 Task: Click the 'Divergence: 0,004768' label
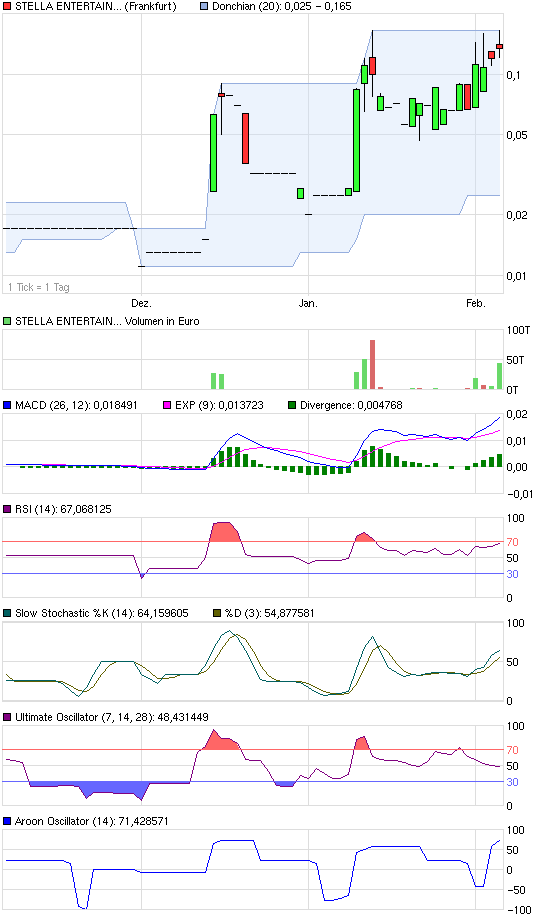pyautogui.click(x=351, y=405)
